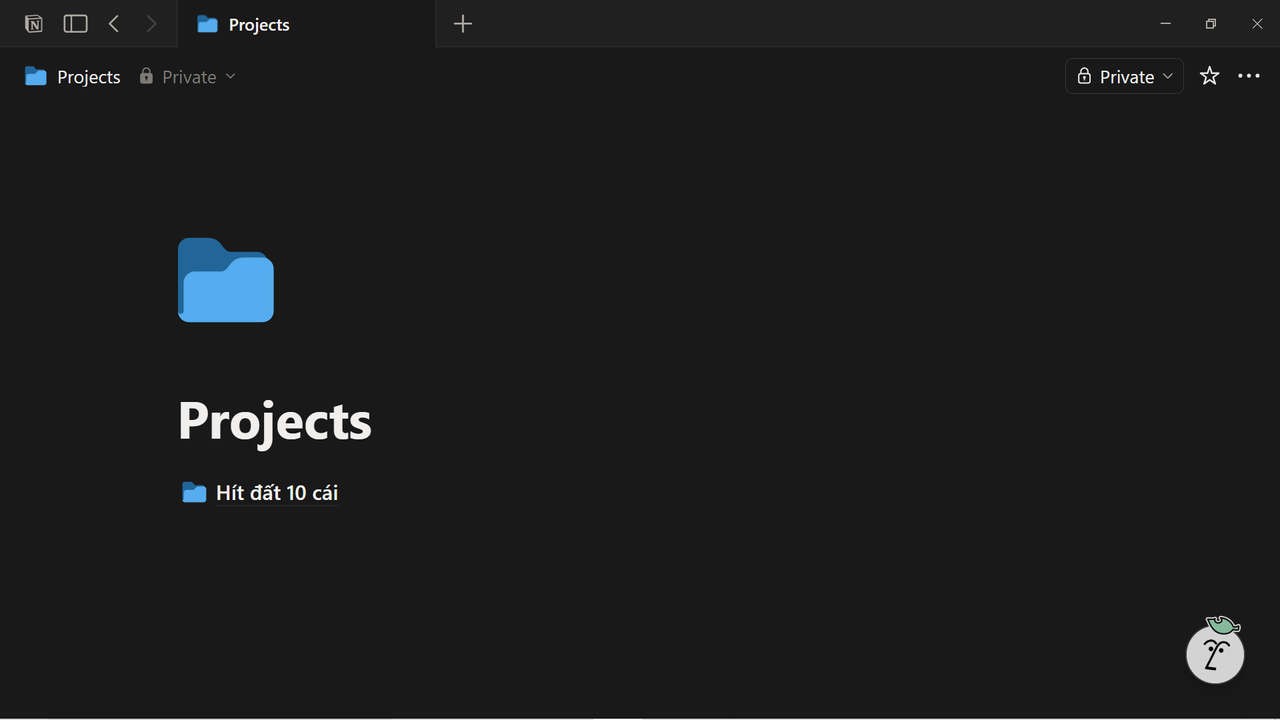Screen dimensions: 1280x720
Task: Open a new tab with plus icon
Action: (x=462, y=24)
